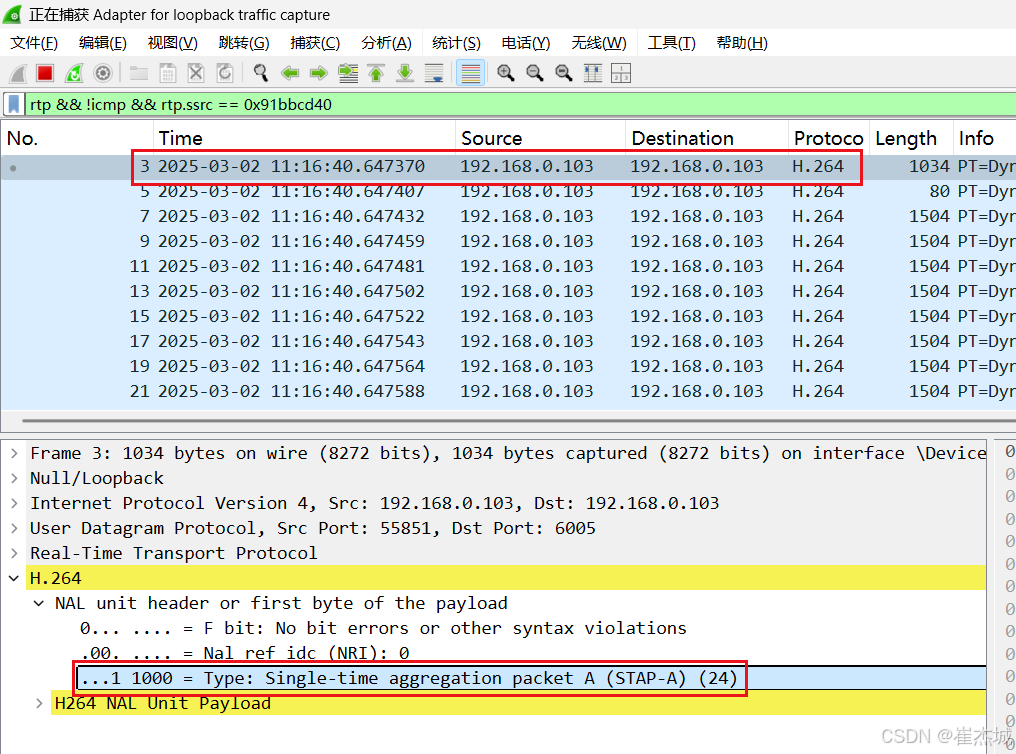Select packet 7 at 11:16:40.647432

[x=508, y=216]
